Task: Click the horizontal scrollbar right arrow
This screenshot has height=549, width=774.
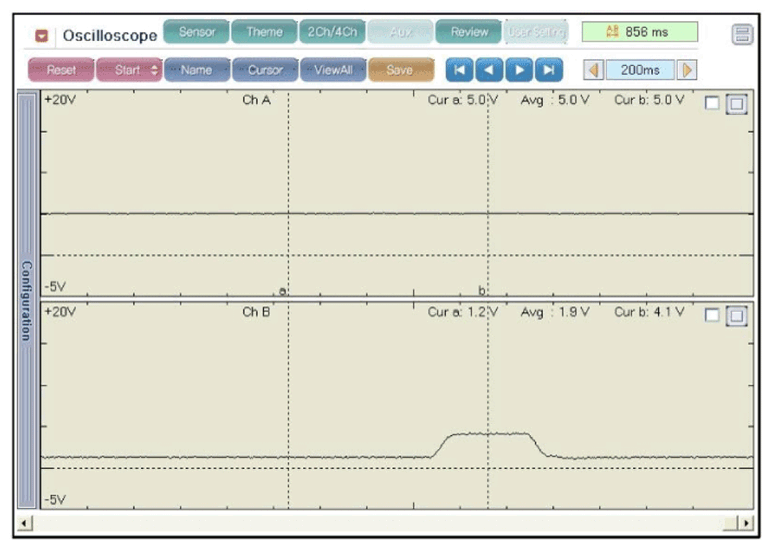Action: 743,523
